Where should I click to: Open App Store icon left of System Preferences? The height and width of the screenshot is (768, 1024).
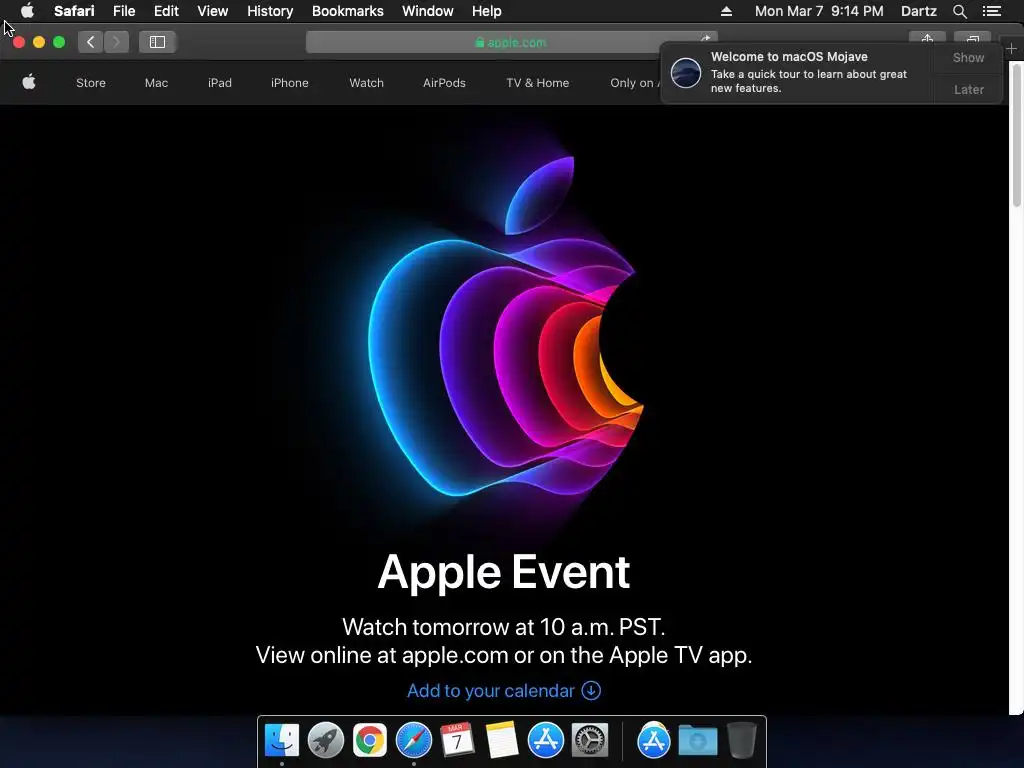coord(545,740)
